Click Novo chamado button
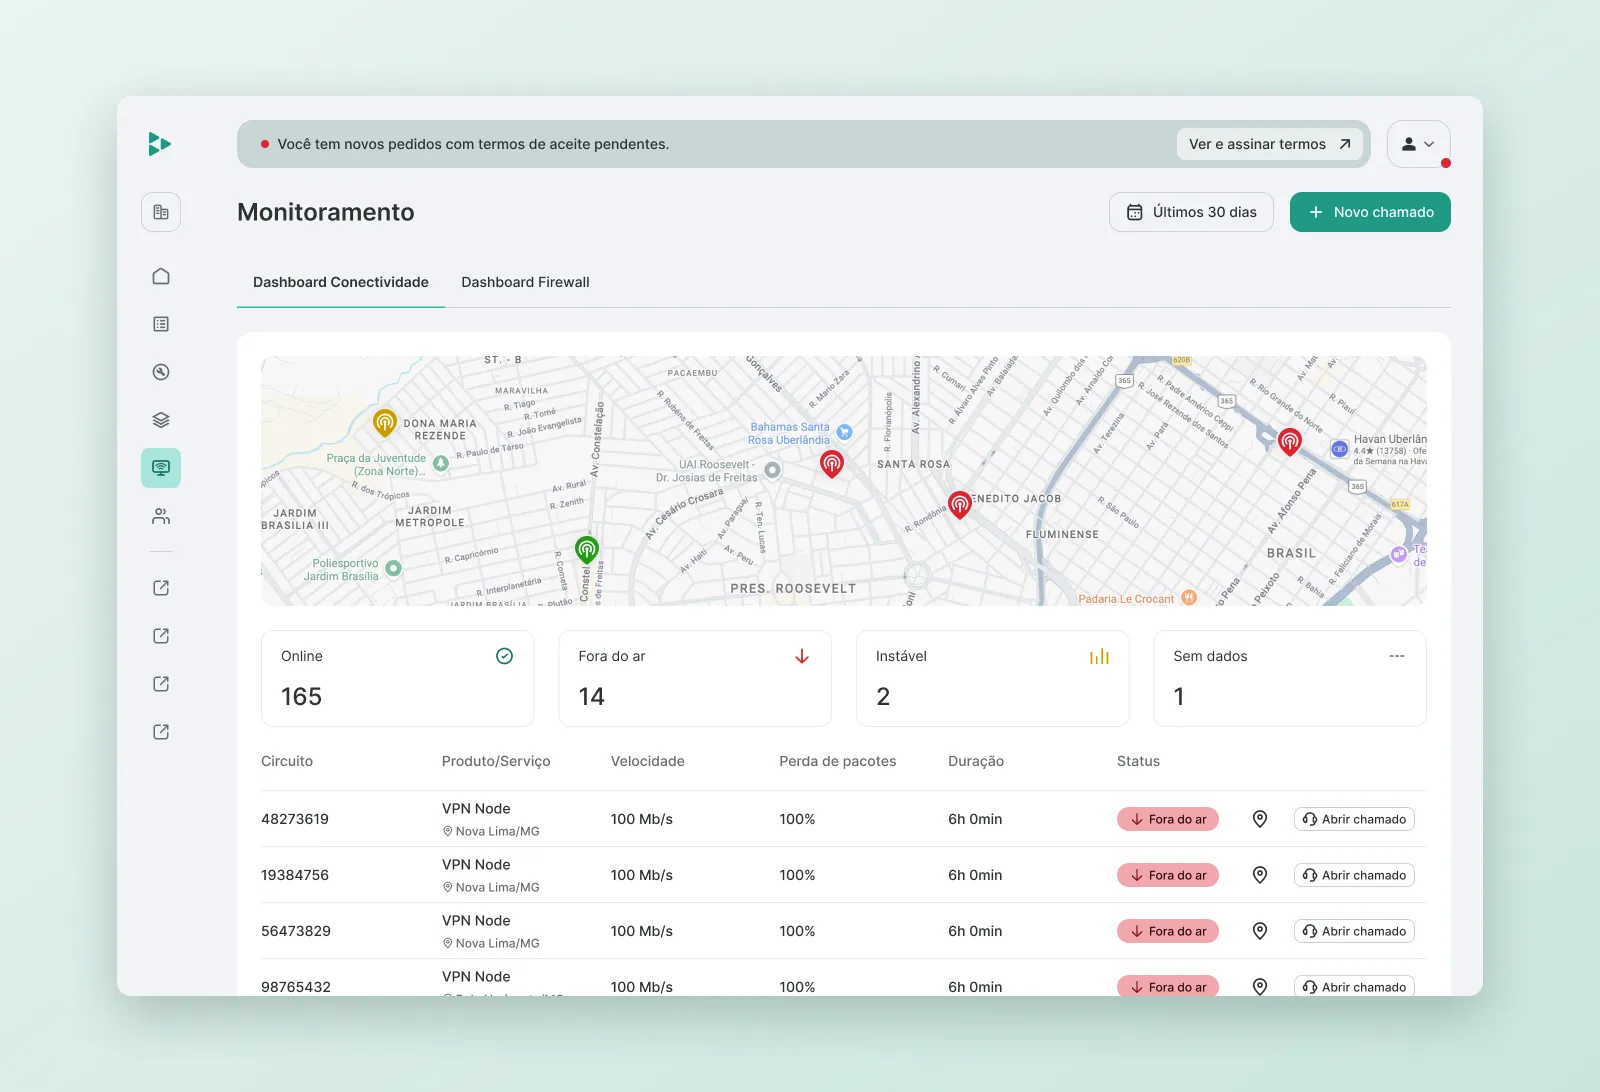The image size is (1600, 1092). tap(1370, 212)
